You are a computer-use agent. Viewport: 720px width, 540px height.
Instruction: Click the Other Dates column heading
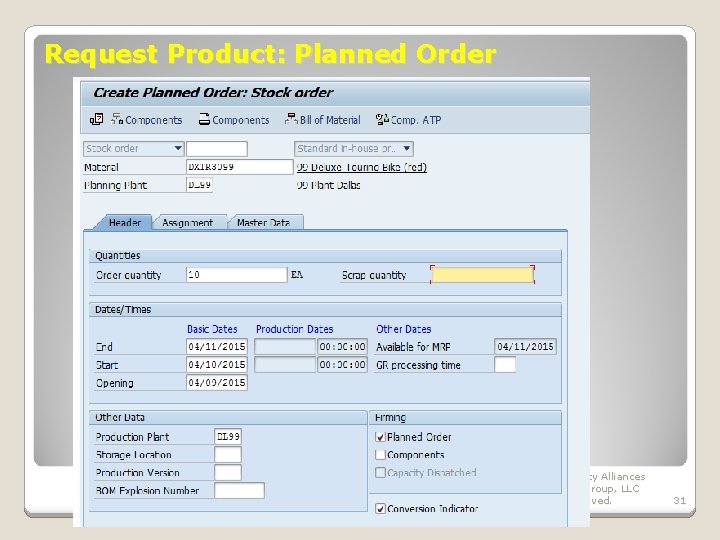pyautogui.click(x=404, y=329)
